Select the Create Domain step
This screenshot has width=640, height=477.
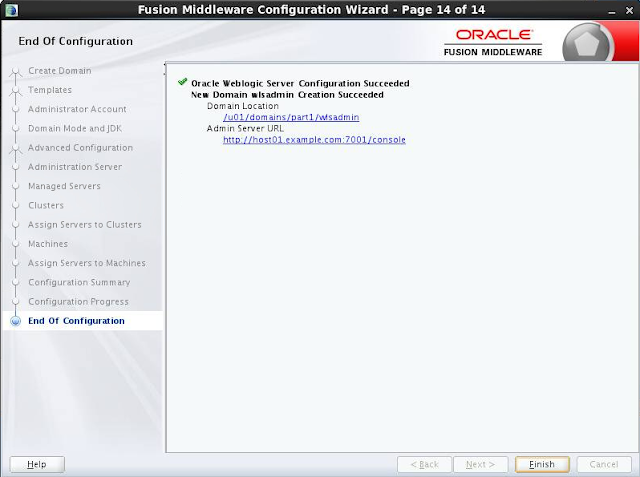(60, 71)
